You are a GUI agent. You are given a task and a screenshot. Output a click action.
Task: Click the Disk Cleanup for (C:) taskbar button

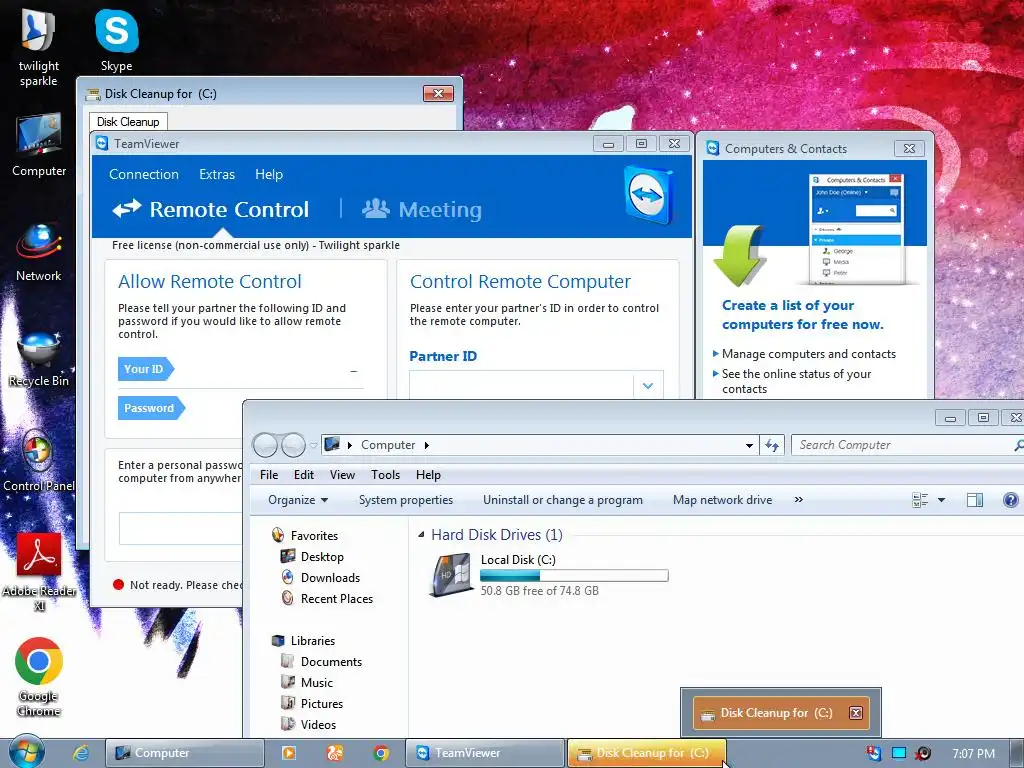pyautogui.click(x=647, y=753)
